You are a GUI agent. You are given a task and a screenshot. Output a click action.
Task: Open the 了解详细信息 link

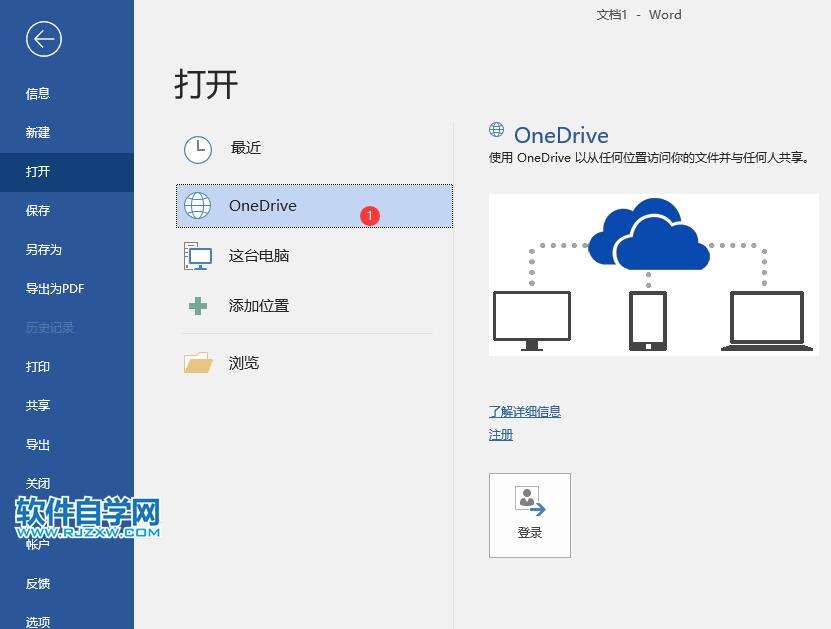pyautogui.click(x=524, y=411)
